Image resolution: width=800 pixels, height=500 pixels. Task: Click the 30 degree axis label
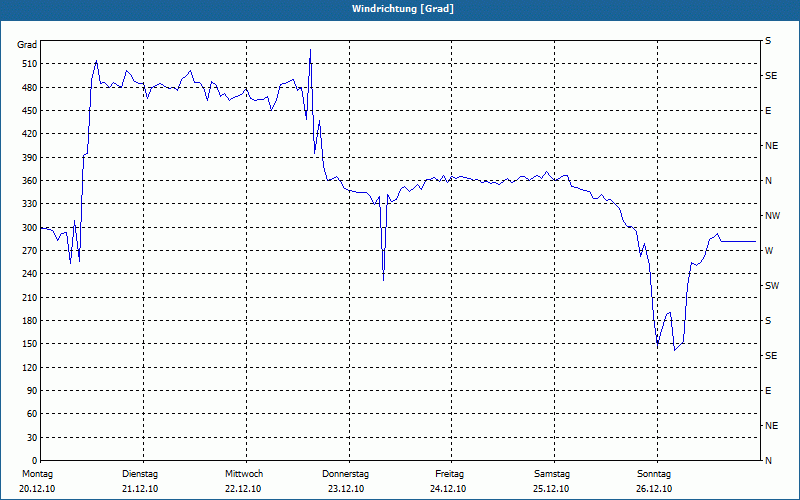click(x=31, y=438)
